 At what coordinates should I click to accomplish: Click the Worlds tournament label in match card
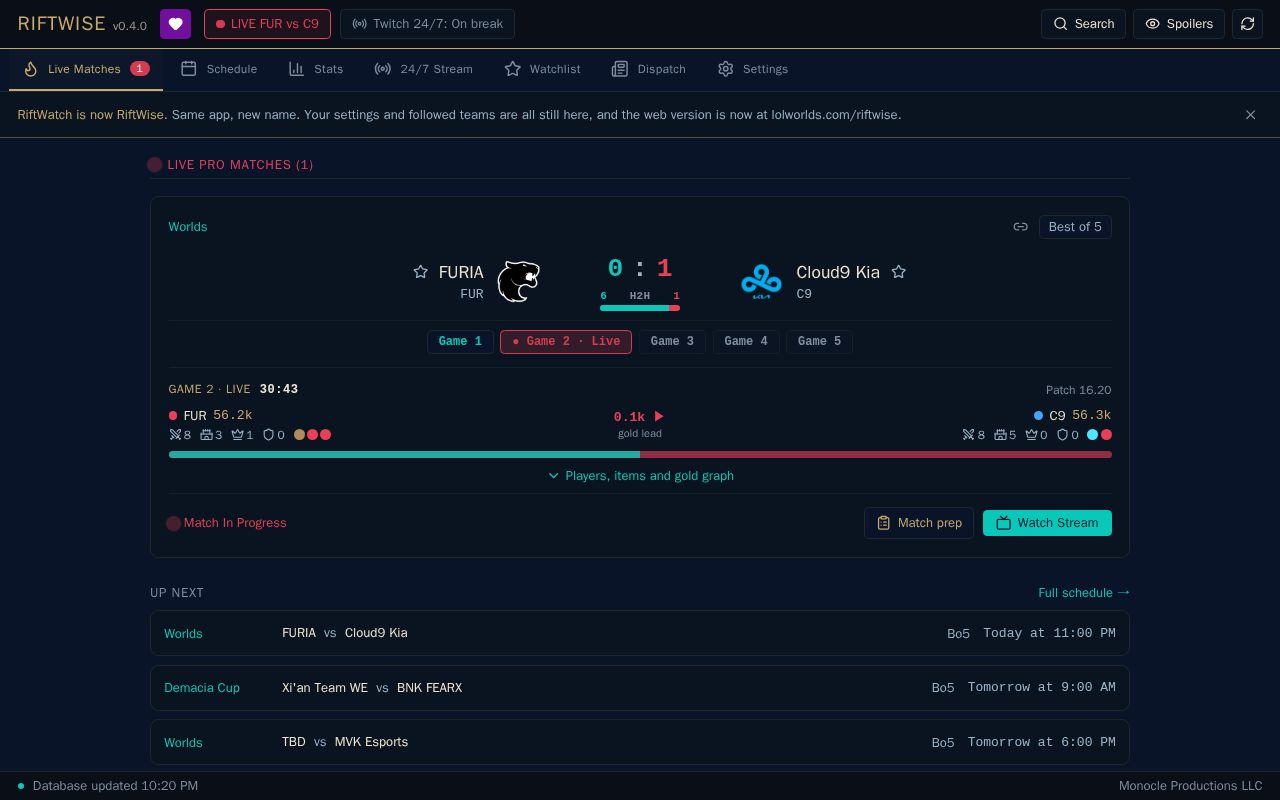coord(188,227)
